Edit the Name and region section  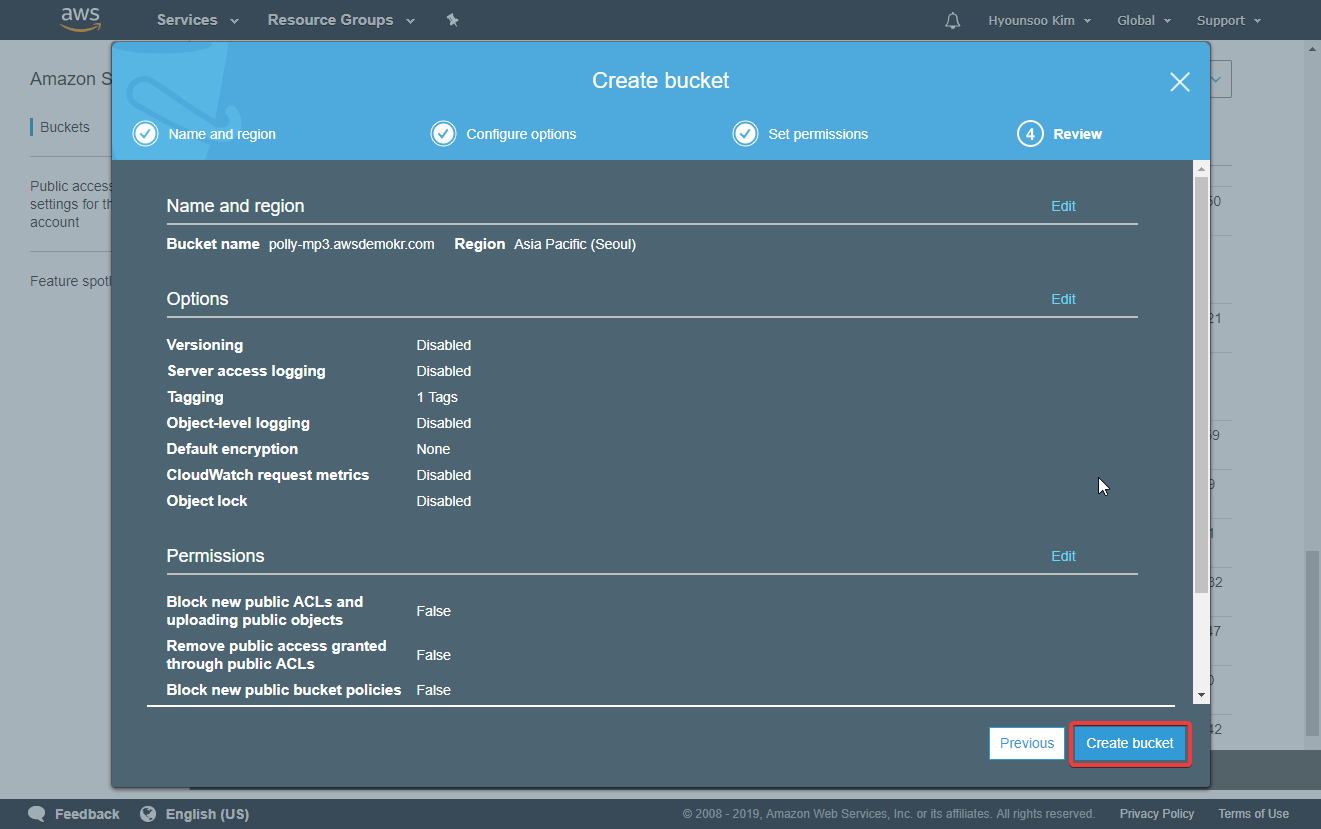pos(1063,206)
